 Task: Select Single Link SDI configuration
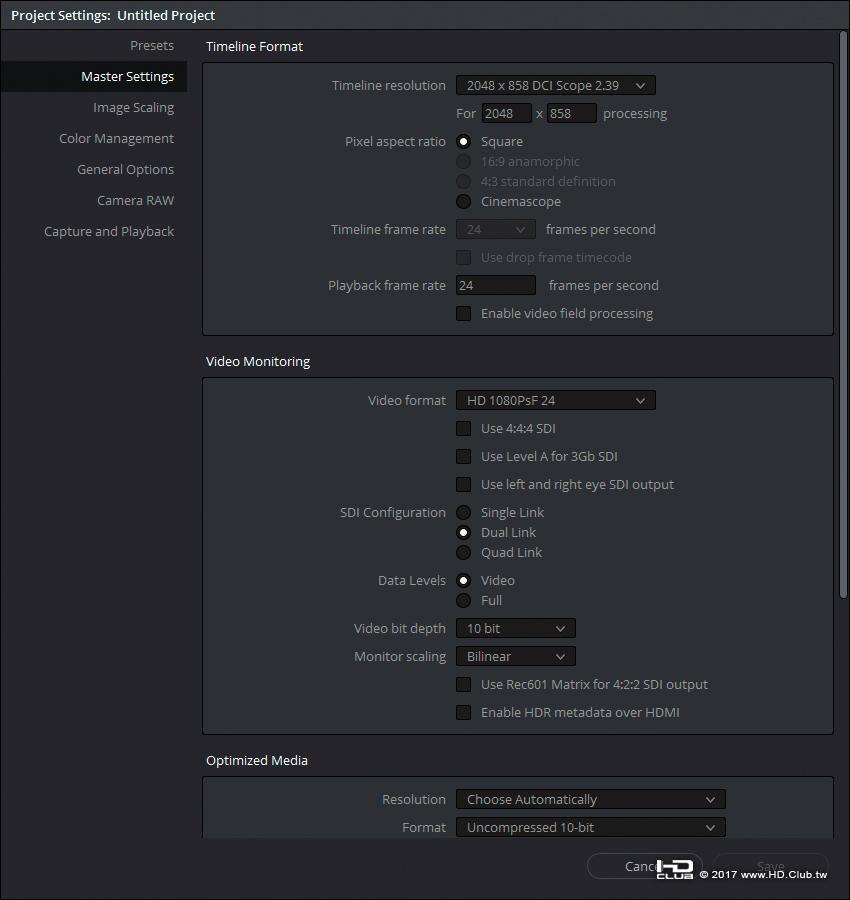[x=463, y=513]
